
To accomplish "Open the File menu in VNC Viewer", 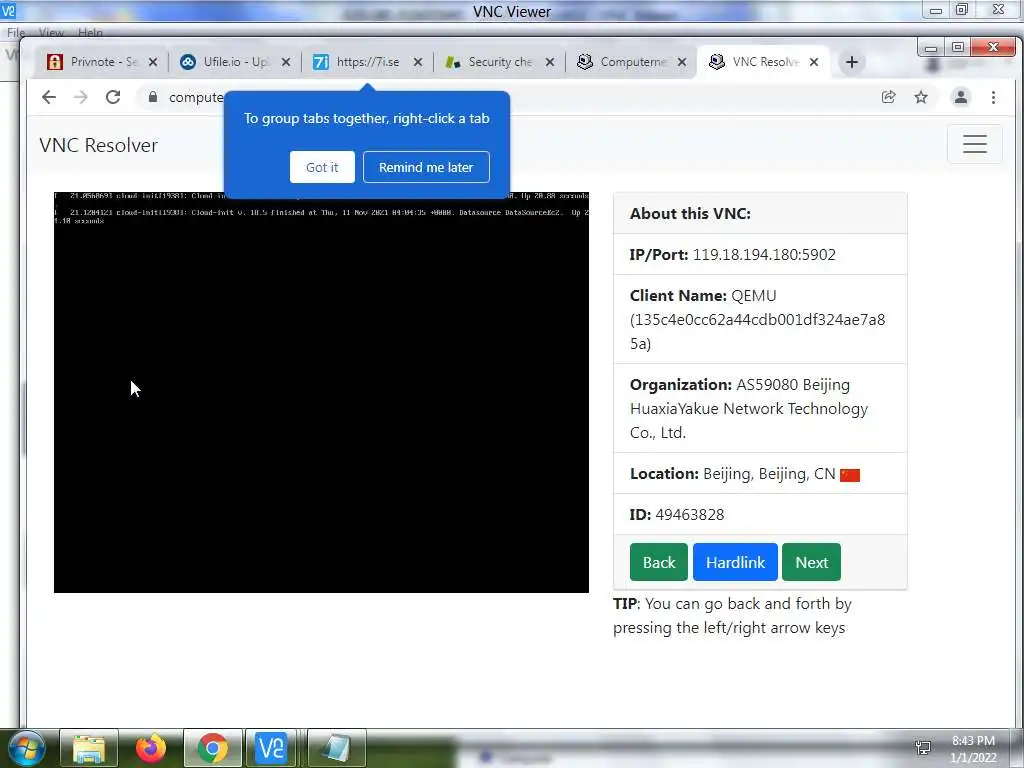I will pyautogui.click(x=16, y=32).
